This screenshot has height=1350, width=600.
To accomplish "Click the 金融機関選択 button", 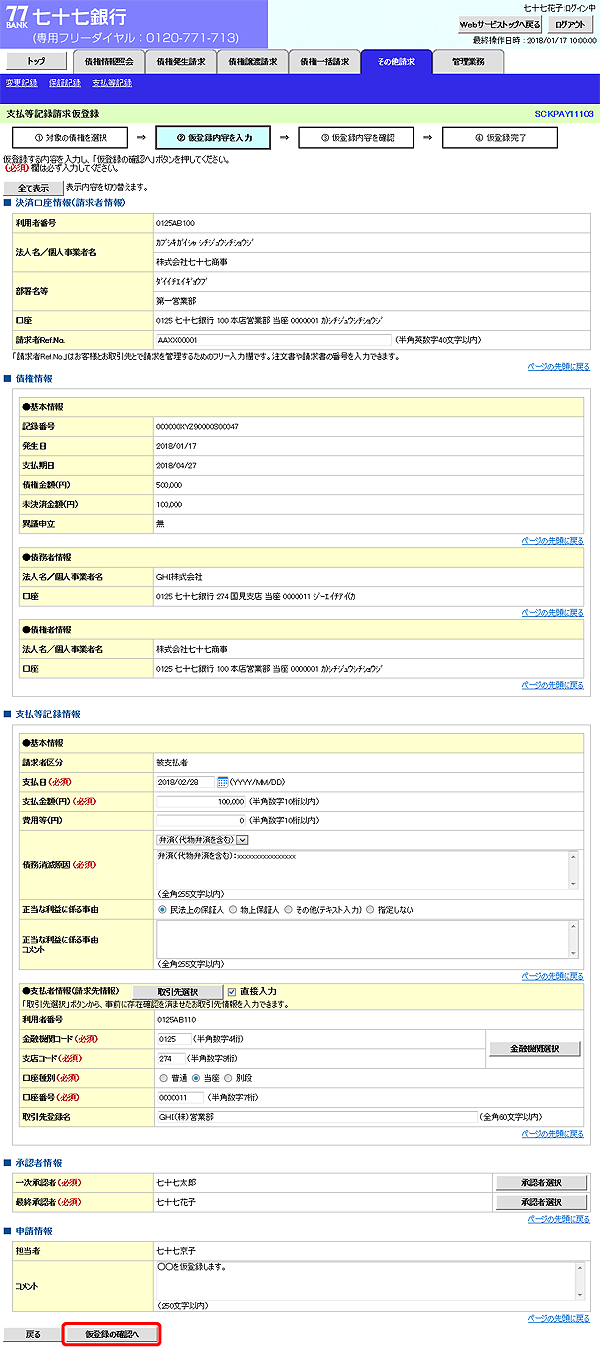I will click(x=536, y=1048).
